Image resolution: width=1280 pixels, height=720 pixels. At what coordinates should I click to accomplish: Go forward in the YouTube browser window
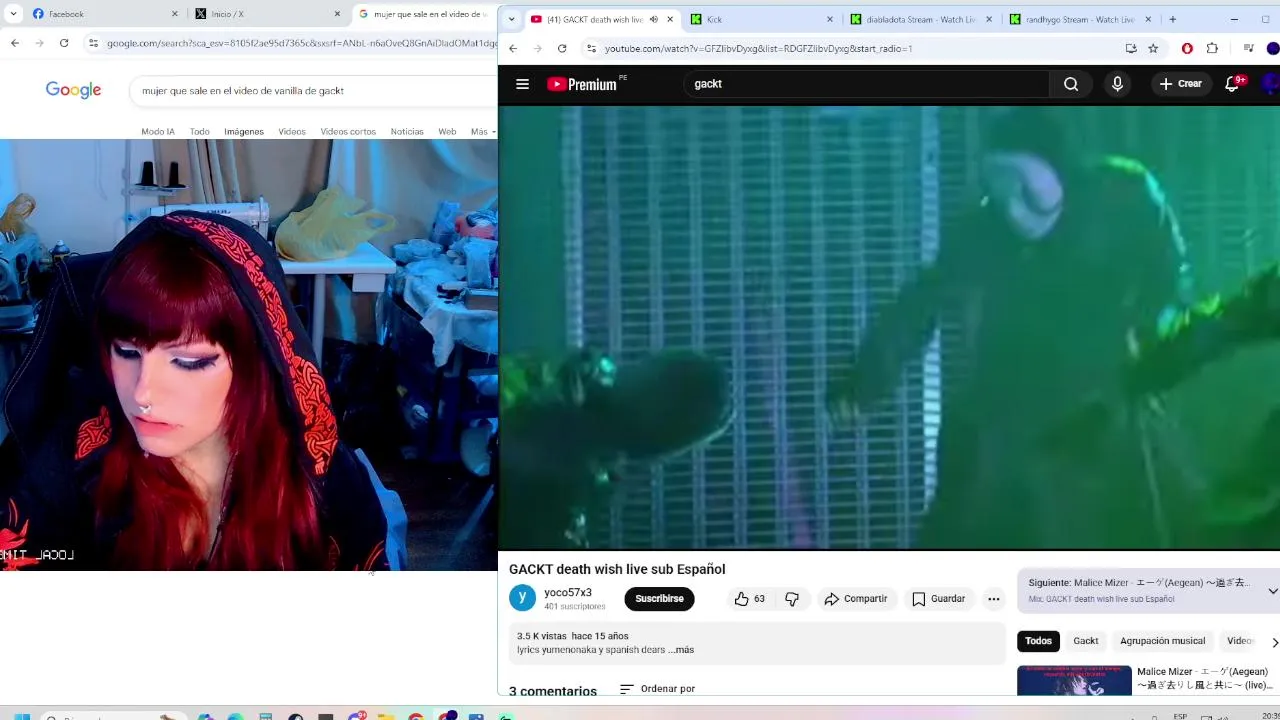(537, 48)
